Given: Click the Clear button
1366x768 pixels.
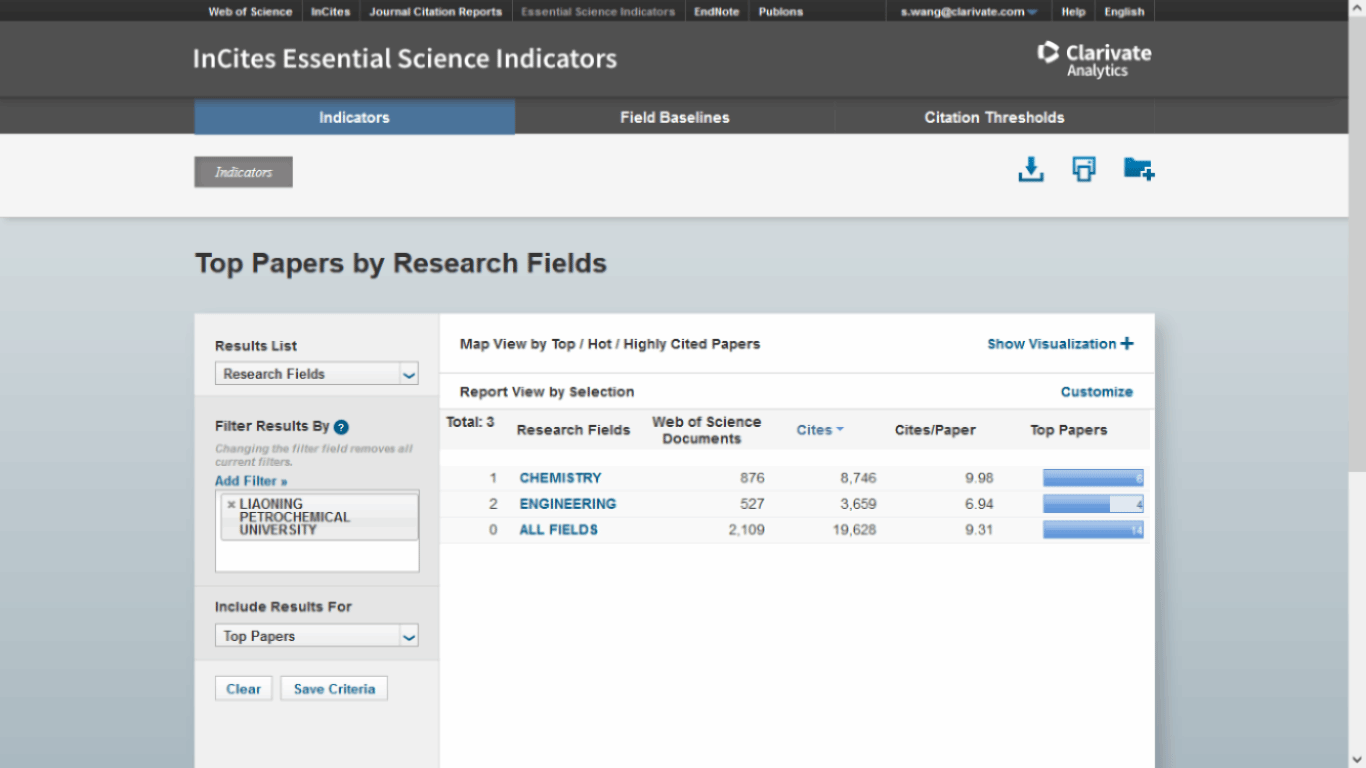Looking at the screenshot, I should (x=243, y=689).
